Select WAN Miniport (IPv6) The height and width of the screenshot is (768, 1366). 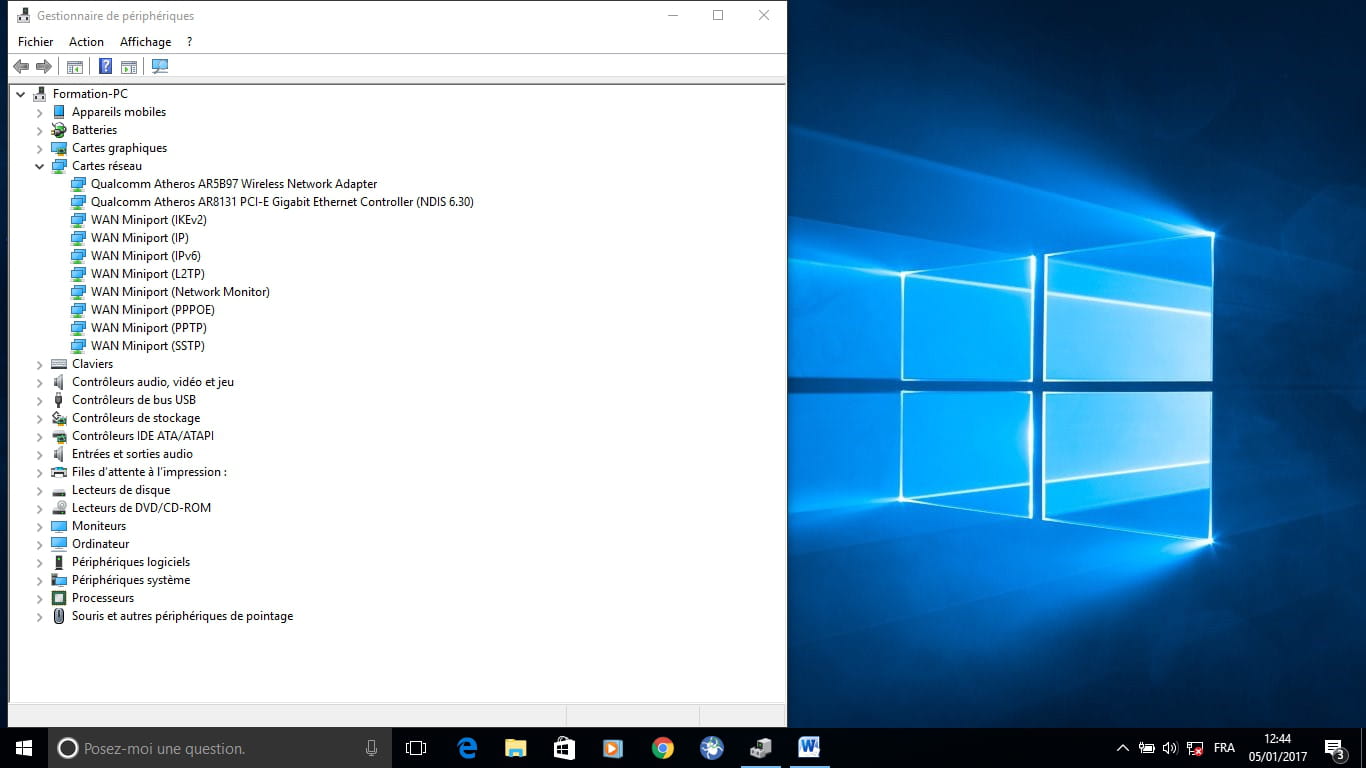click(x=146, y=256)
